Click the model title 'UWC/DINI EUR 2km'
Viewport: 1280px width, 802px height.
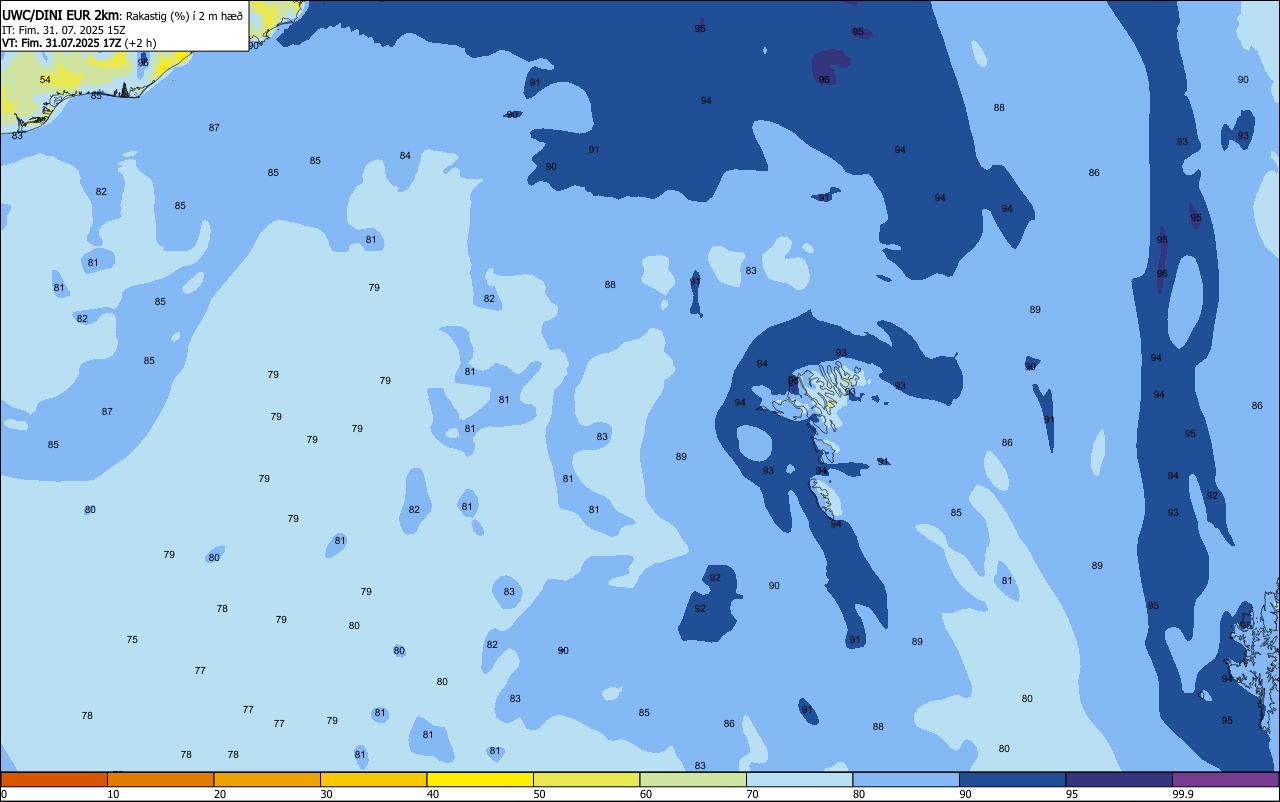pos(61,15)
